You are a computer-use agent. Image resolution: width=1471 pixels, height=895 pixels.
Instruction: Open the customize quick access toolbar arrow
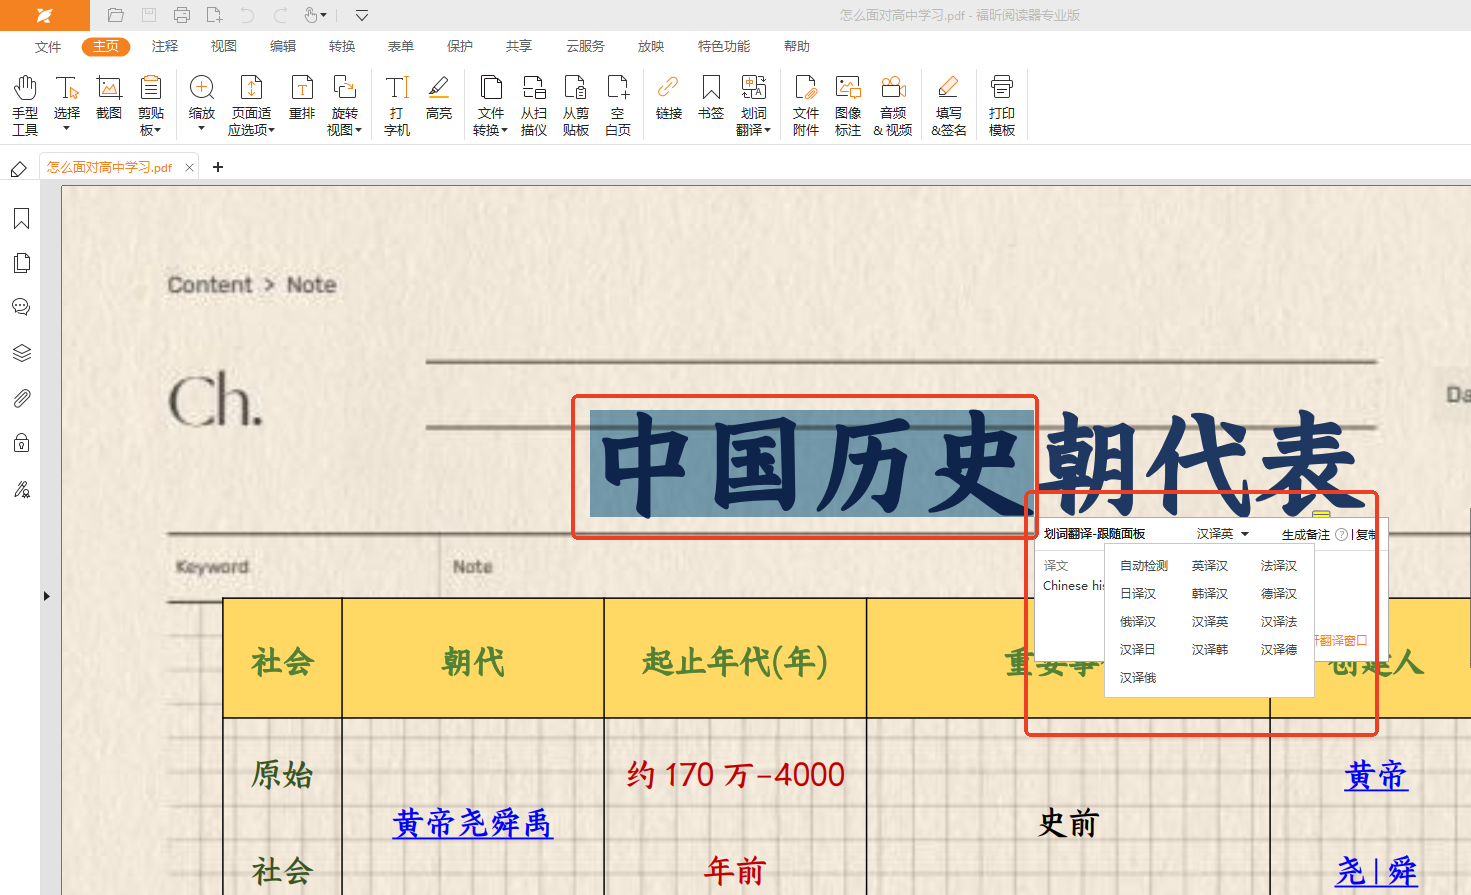[x=362, y=15]
